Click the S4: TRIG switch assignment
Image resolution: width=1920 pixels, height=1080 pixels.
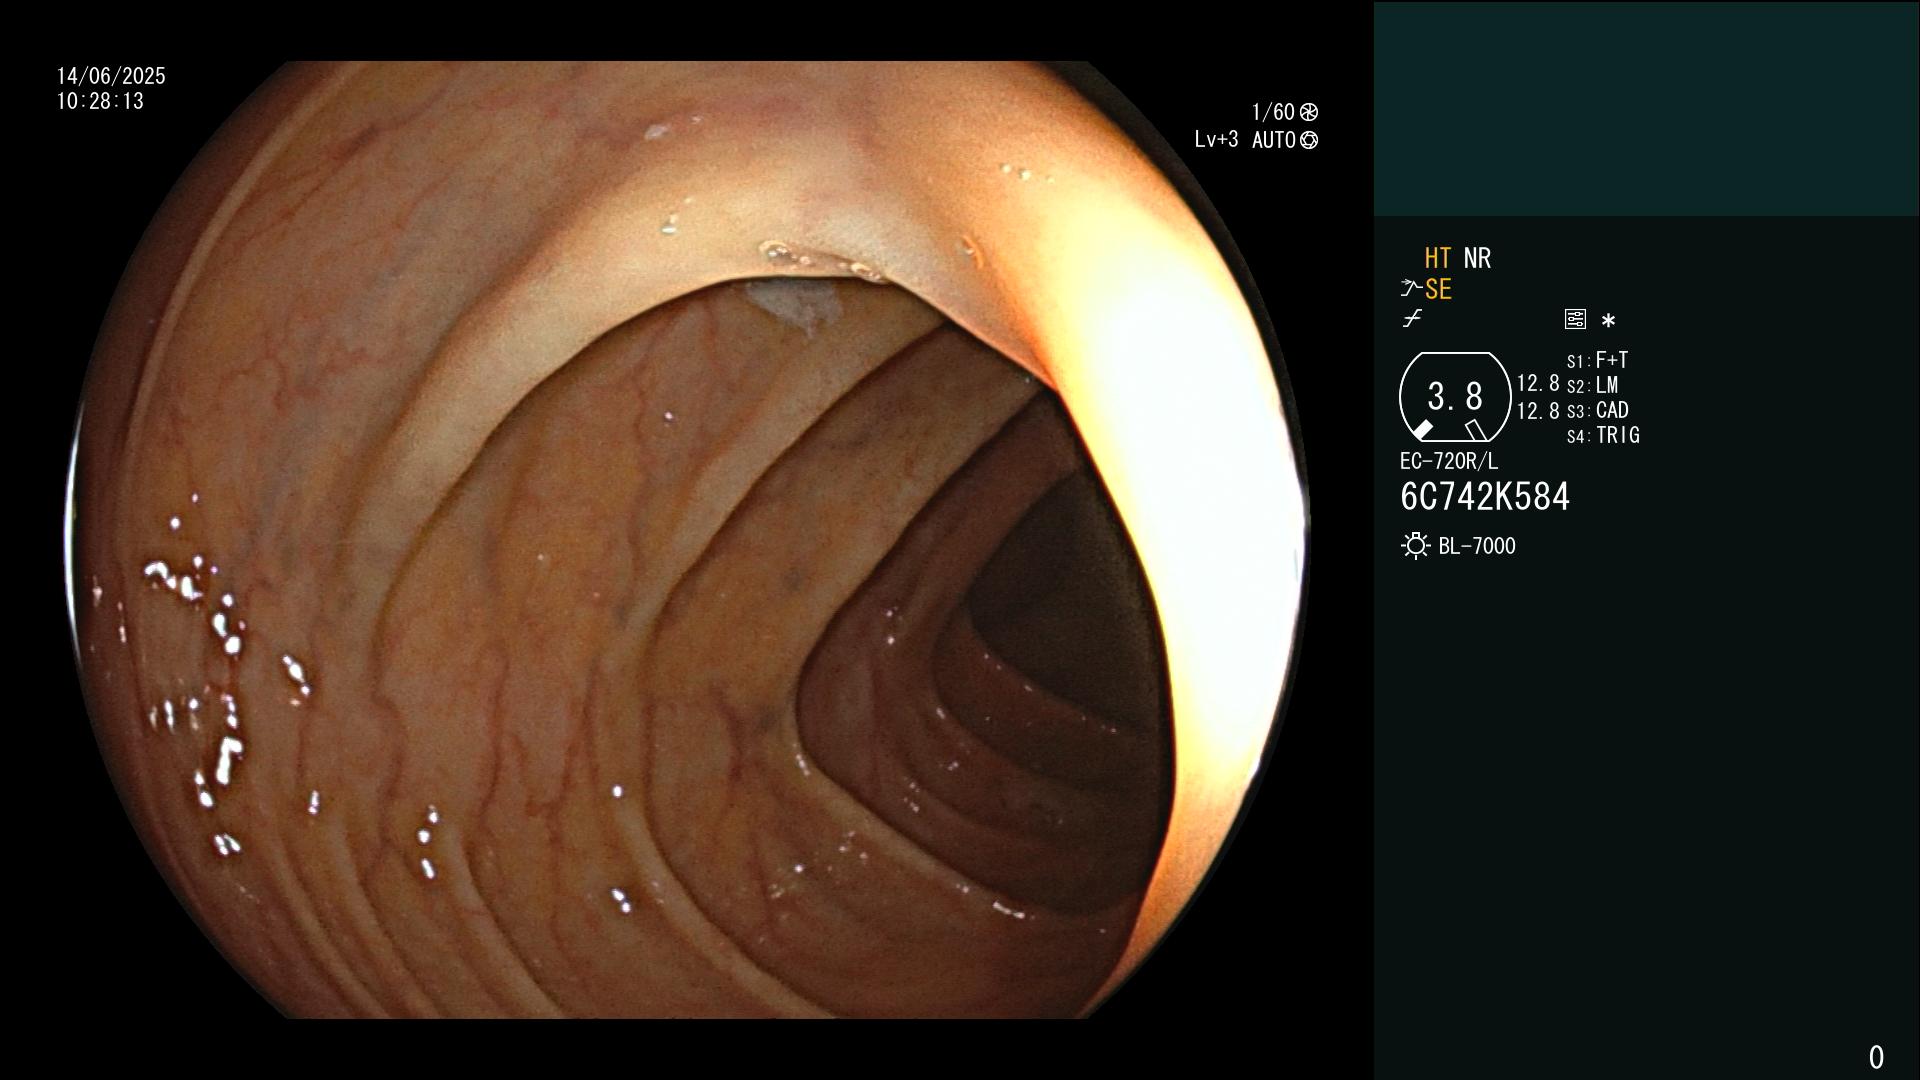point(1604,435)
